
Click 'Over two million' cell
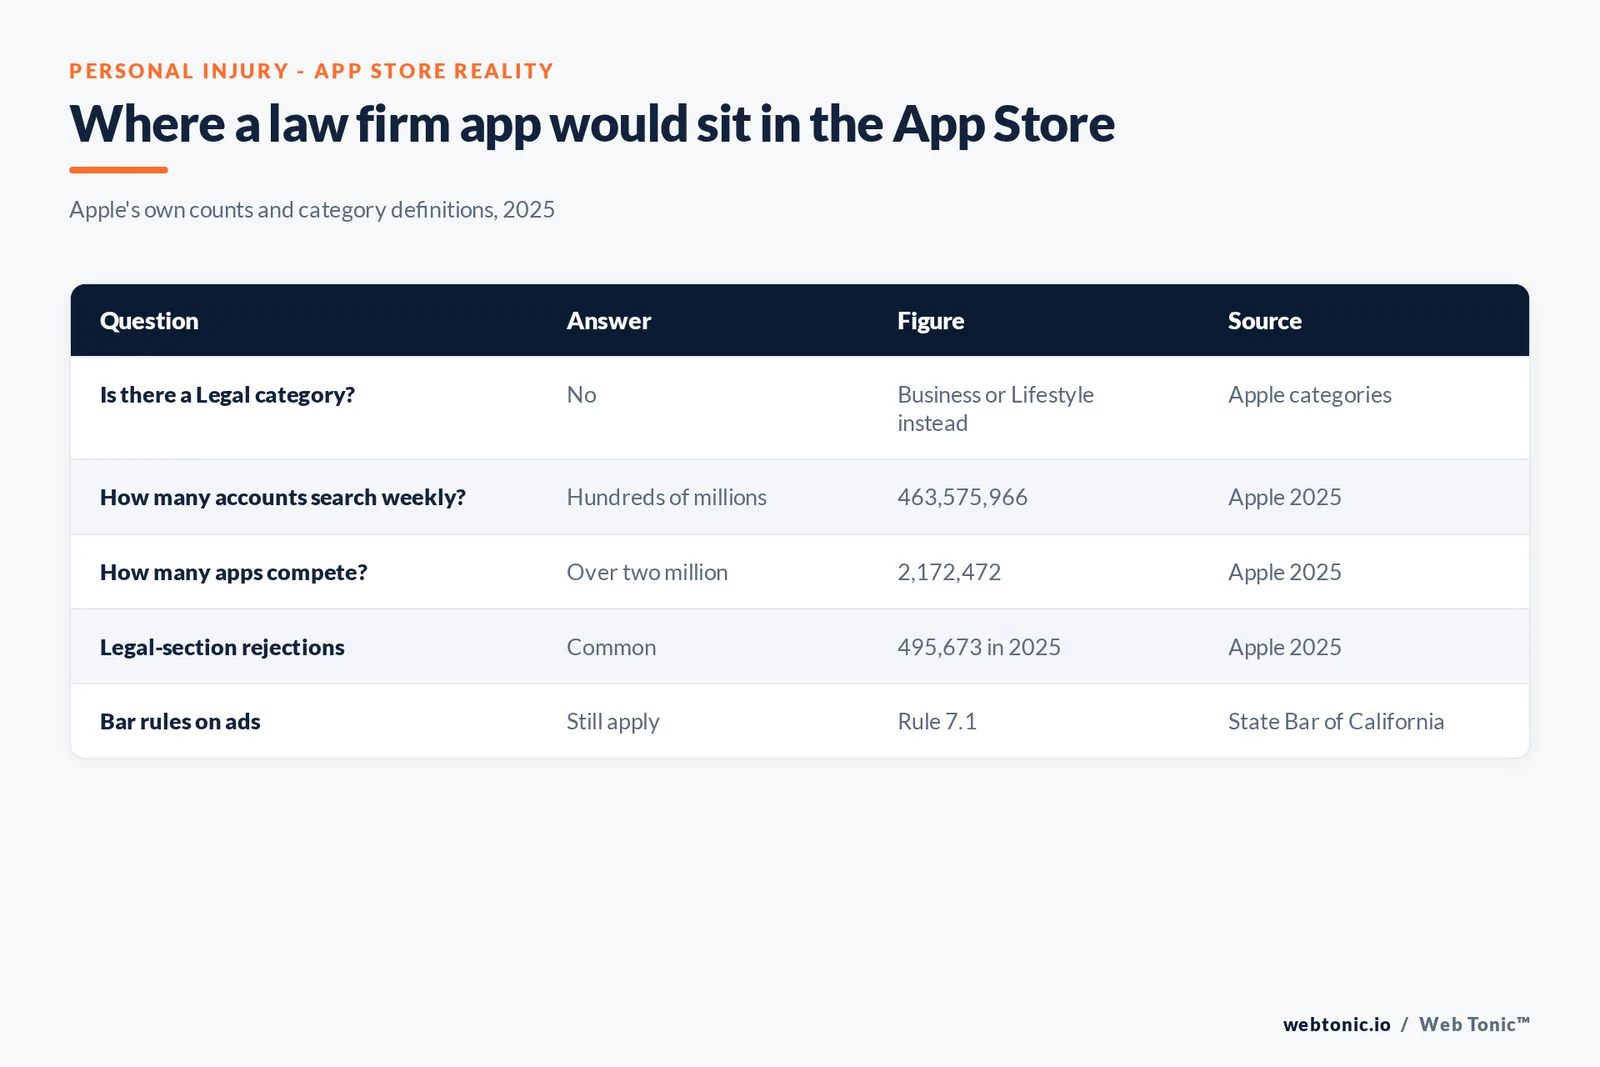pyautogui.click(x=647, y=572)
